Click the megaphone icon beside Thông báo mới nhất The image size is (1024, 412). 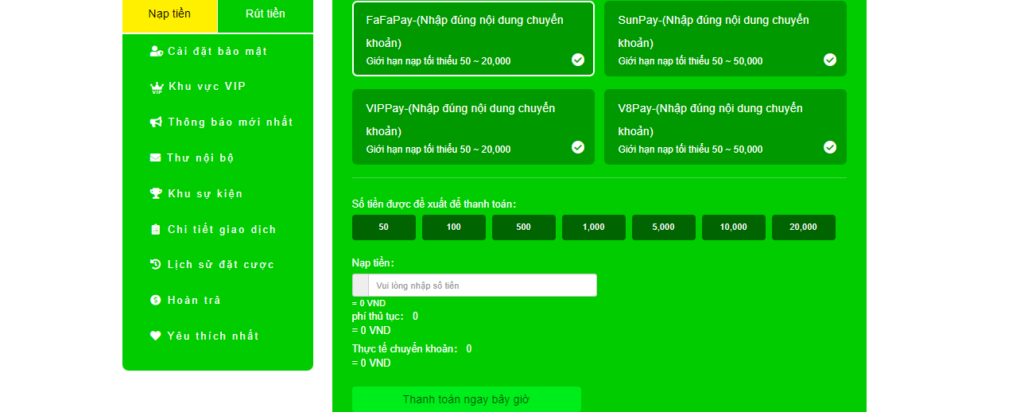click(155, 122)
